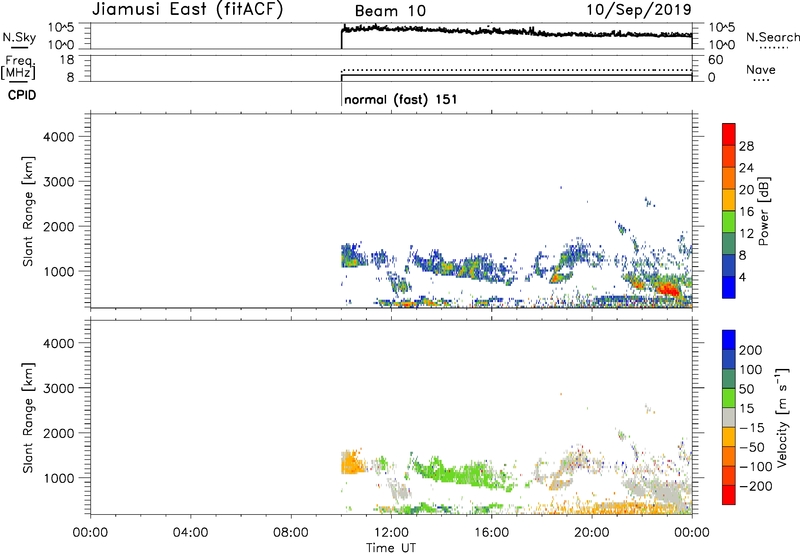Click the "16:00" time tick label
800x554 pixels.
tap(491, 533)
